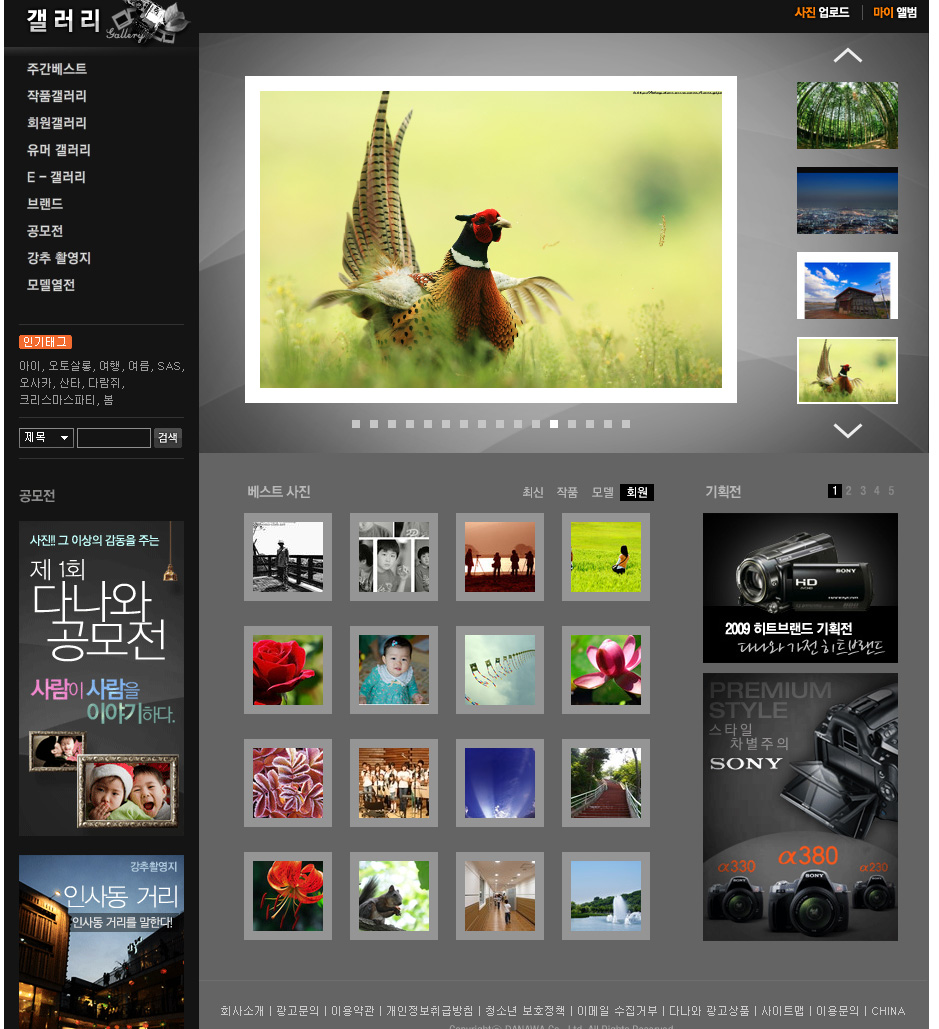Open the red rose thumbnail
The width and height of the screenshot is (939, 1029).
coord(288,670)
